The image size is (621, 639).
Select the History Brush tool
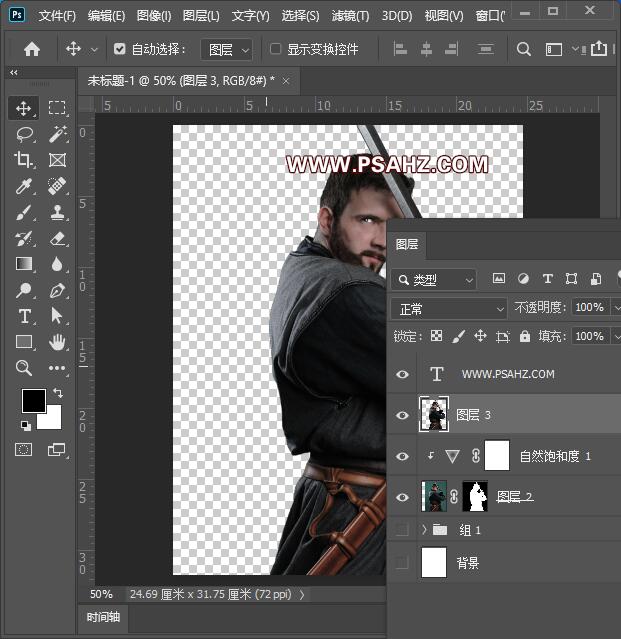click(24, 238)
